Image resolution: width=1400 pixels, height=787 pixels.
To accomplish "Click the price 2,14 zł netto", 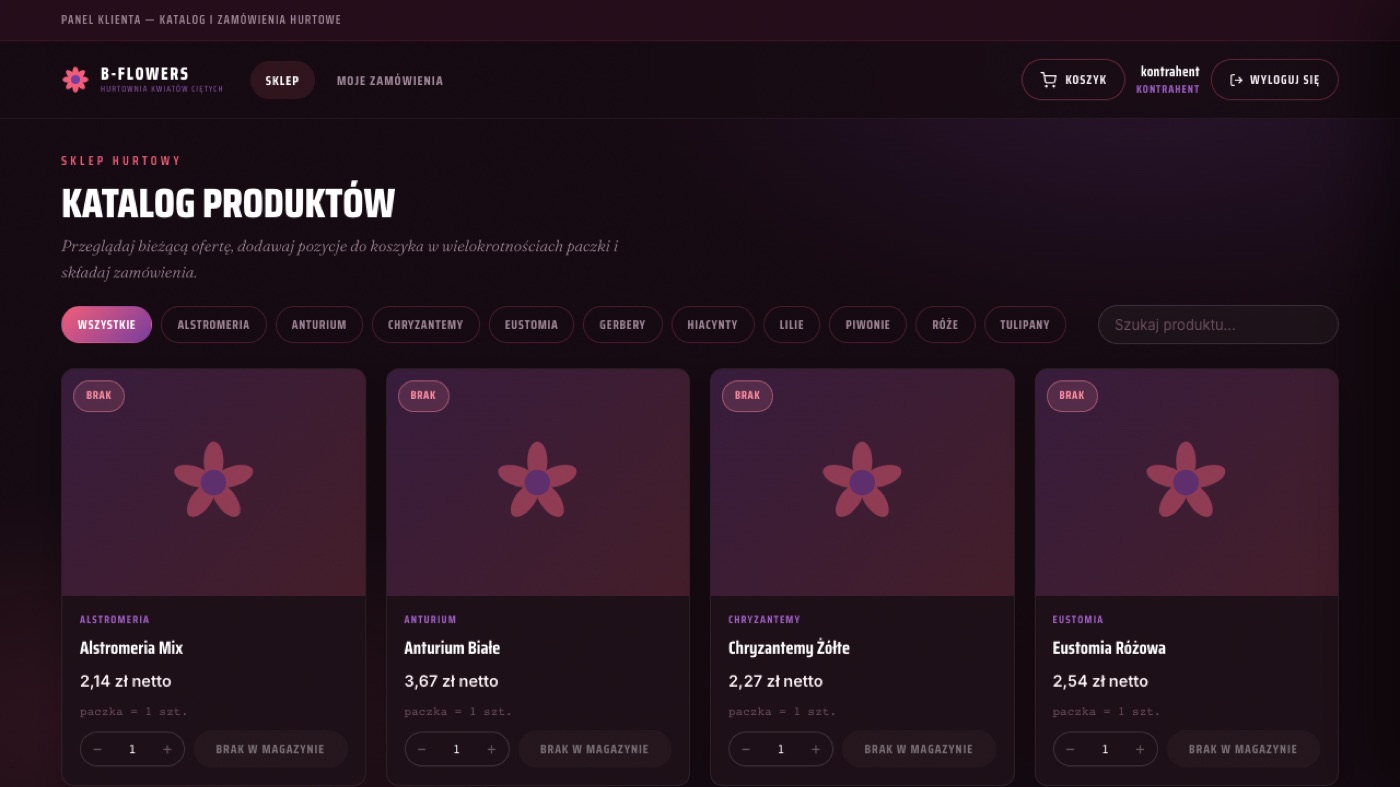I will [126, 681].
